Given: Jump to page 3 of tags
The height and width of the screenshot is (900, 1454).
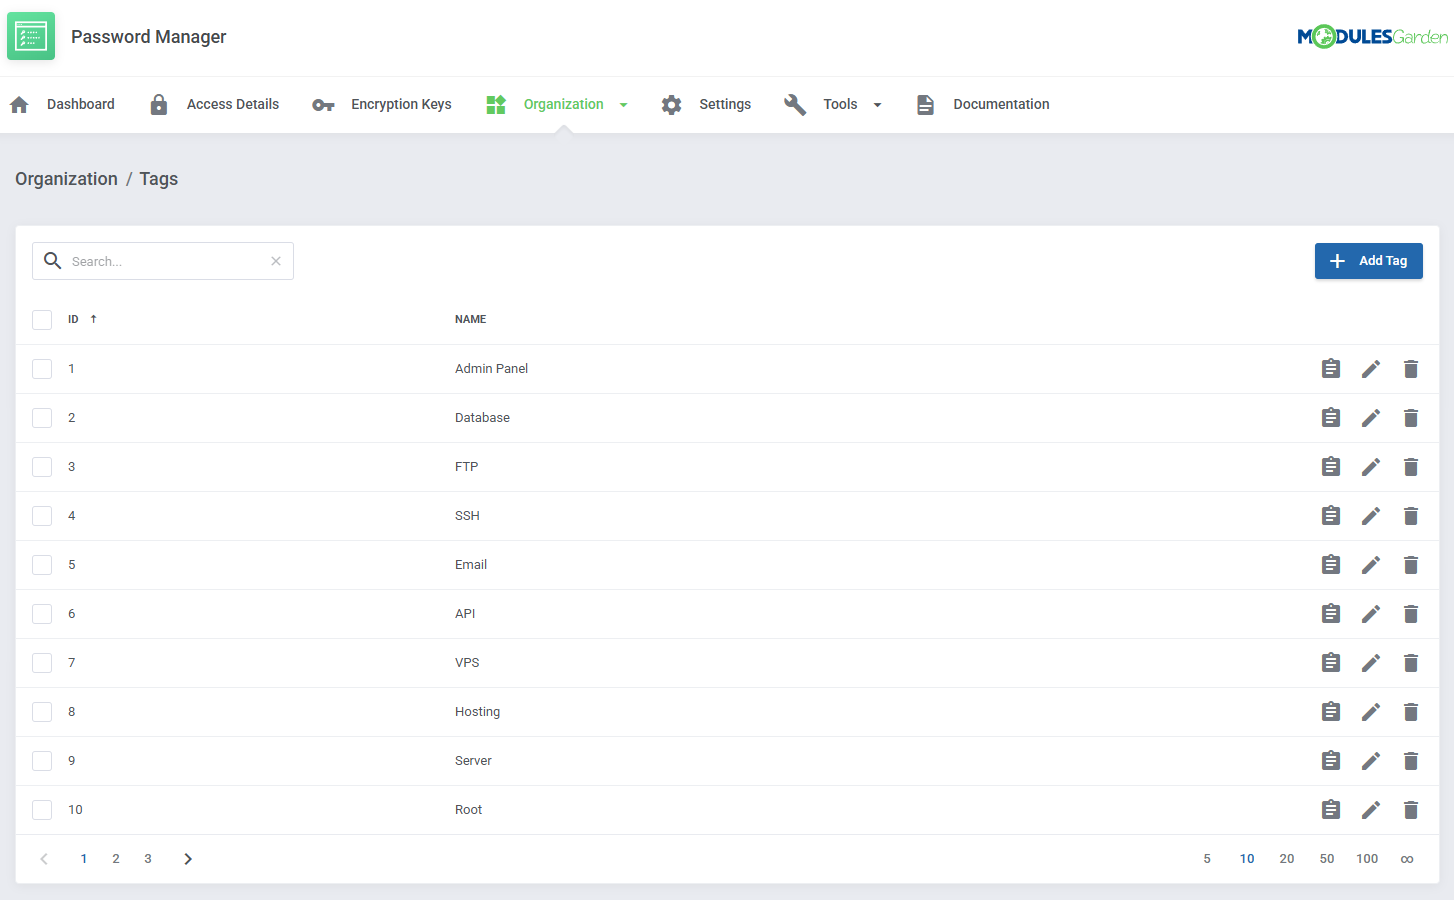Looking at the screenshot, I should pyautogui.click(x=148, y=859).
